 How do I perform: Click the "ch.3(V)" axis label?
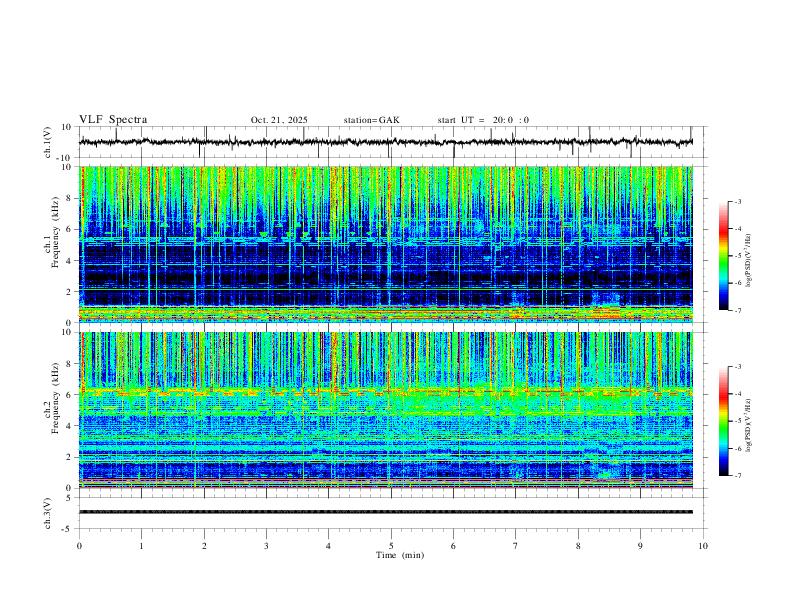pyautogui.click(x=48, y=514)
